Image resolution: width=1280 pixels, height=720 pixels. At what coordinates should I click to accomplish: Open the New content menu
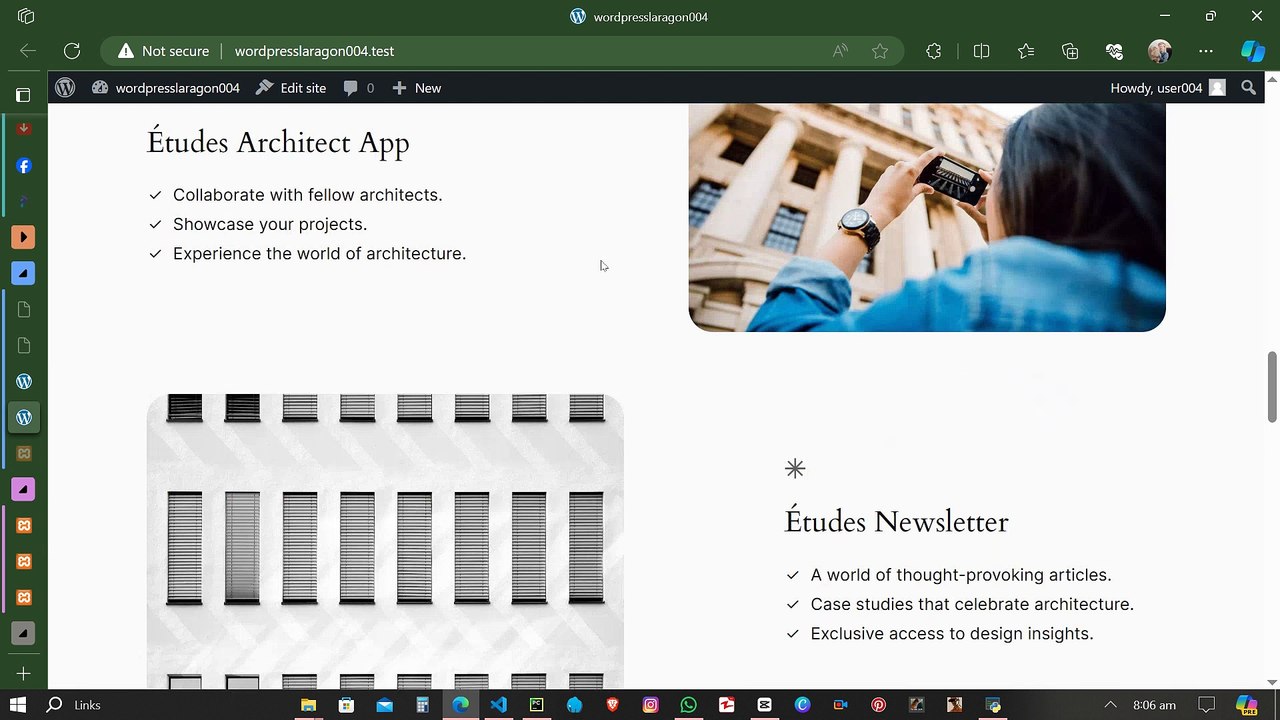pyautogui.click(x=416, y=88)
